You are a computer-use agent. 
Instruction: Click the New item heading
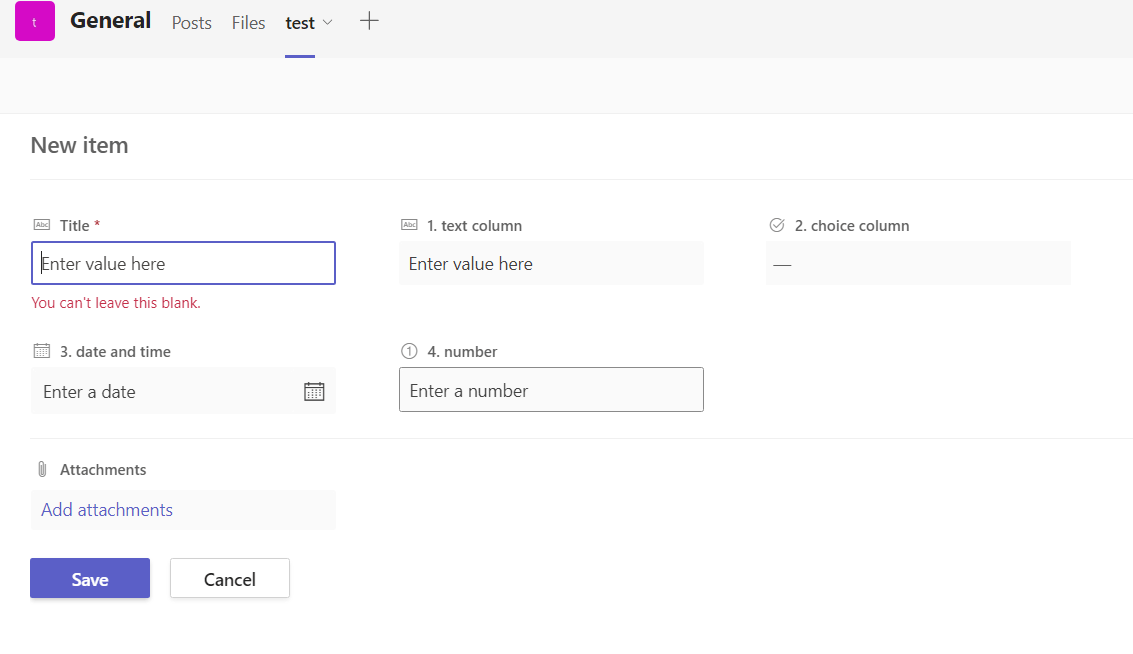tap(79, 145)
